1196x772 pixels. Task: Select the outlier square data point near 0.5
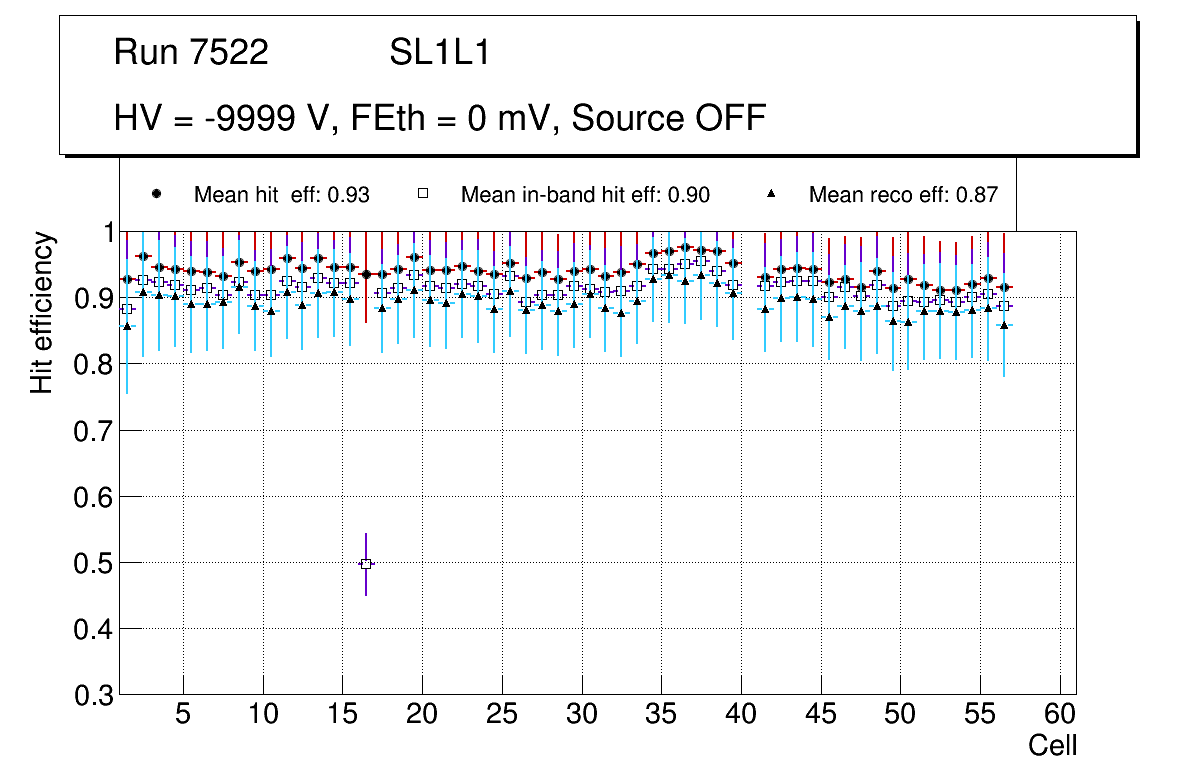[x=366, y=564]
